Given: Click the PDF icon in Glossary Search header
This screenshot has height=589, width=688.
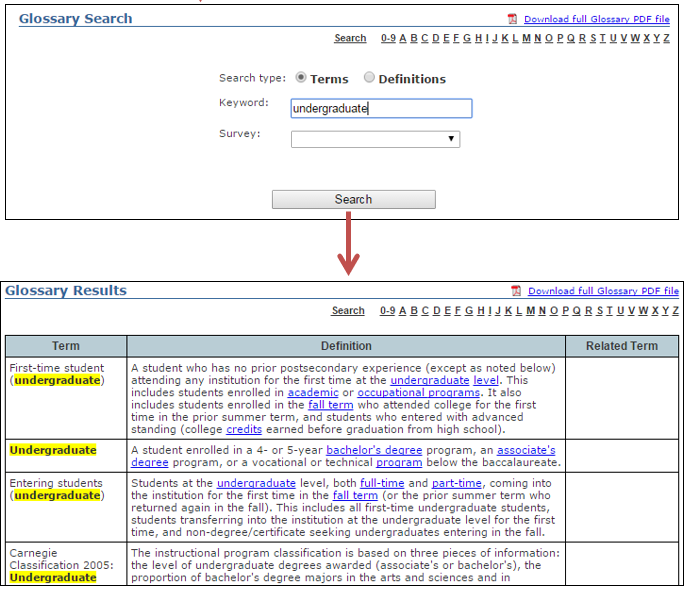Looking at the screenshot, I should [x=513, y=19].
